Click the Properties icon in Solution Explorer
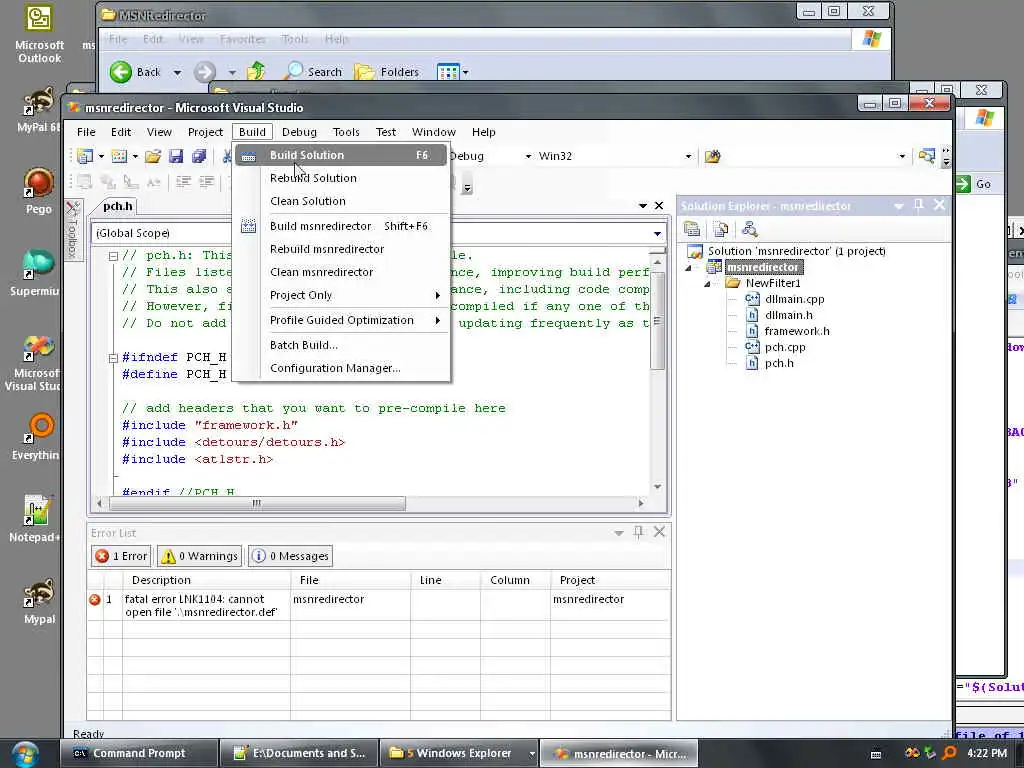Image resolution: width=1024 pixels, height=768 pixels. [692, 229]
